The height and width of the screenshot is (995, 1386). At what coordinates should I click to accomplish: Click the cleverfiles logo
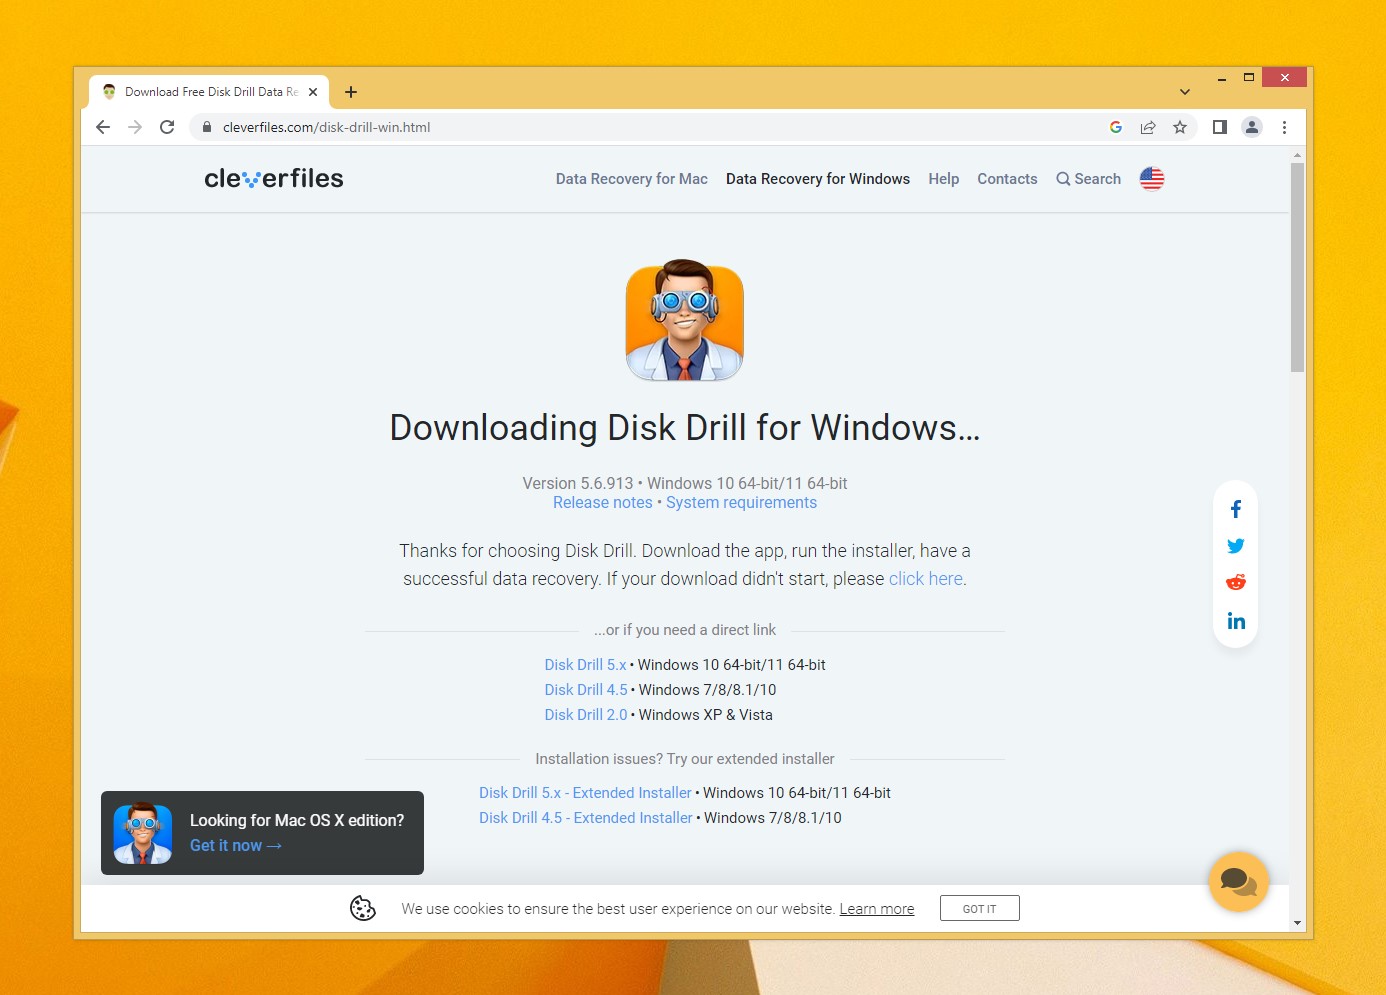(x=274, y=179)
